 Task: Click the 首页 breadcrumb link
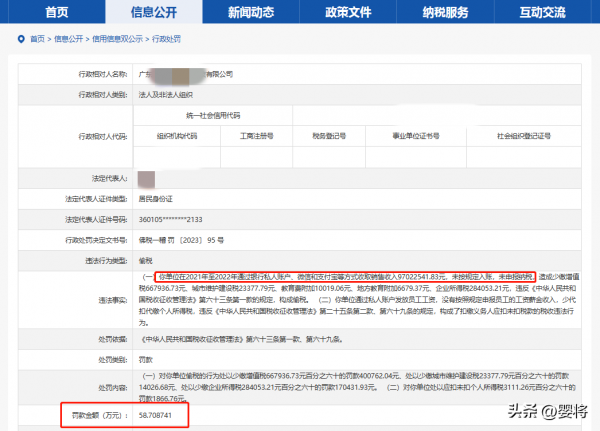click(37, 38)
